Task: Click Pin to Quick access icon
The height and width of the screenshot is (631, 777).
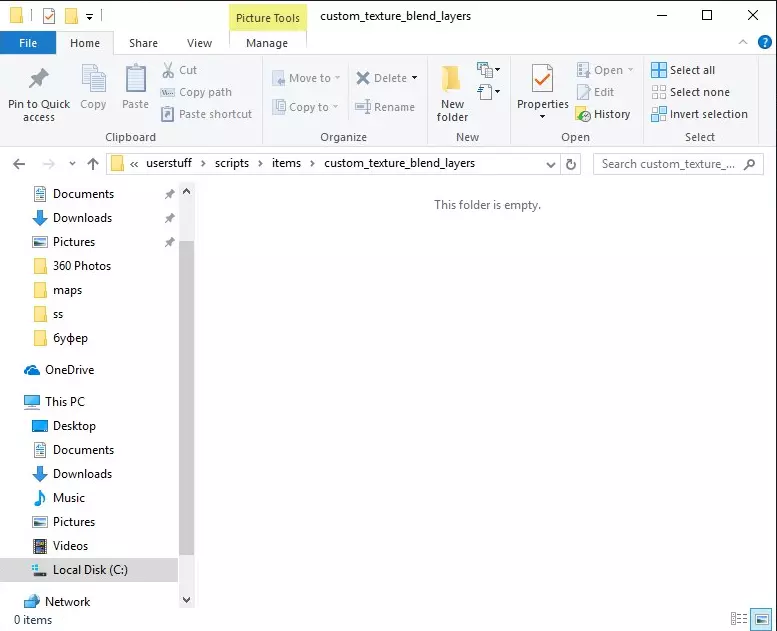Action: (x=39, y=79)
